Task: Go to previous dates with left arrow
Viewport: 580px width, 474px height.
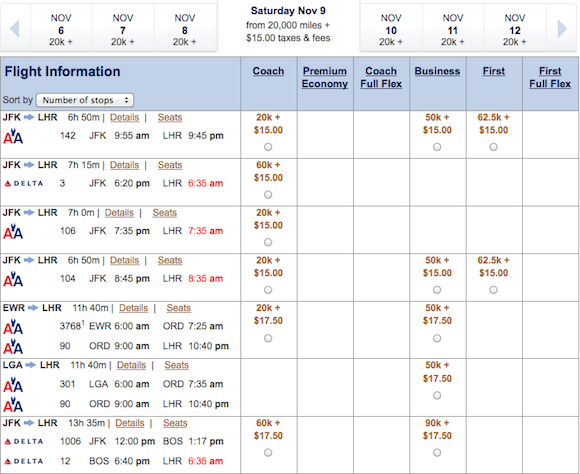Action: 14,29
